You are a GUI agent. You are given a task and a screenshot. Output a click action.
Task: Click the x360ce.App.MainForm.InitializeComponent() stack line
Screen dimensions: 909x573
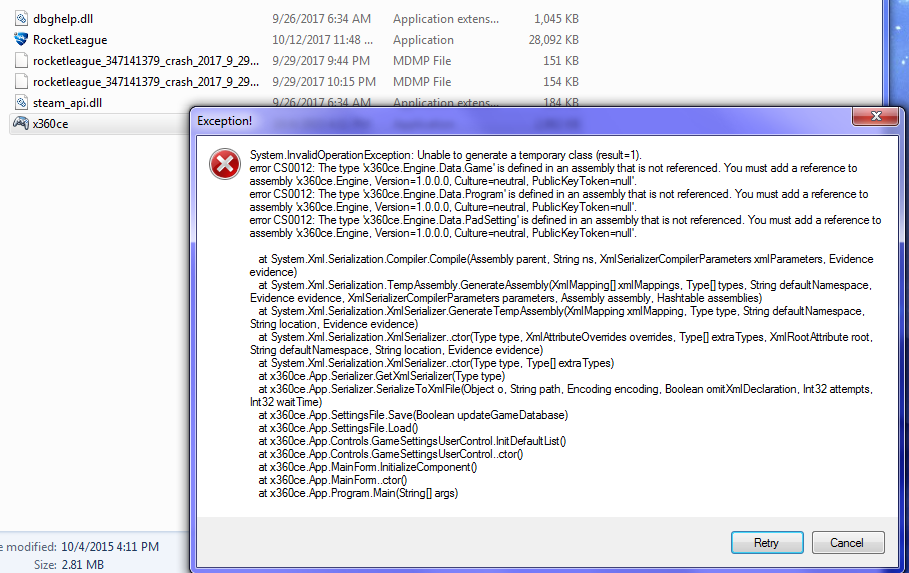click(x=368, y=467)
